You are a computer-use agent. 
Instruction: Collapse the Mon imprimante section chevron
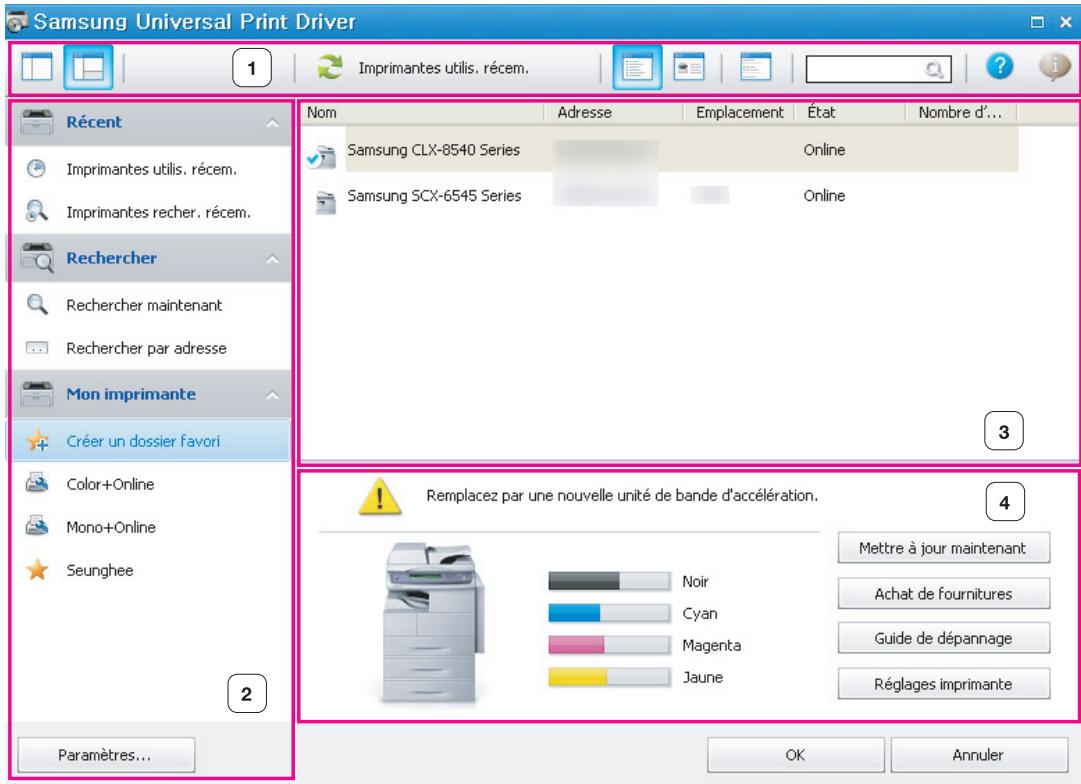click(x=272, y=395)
